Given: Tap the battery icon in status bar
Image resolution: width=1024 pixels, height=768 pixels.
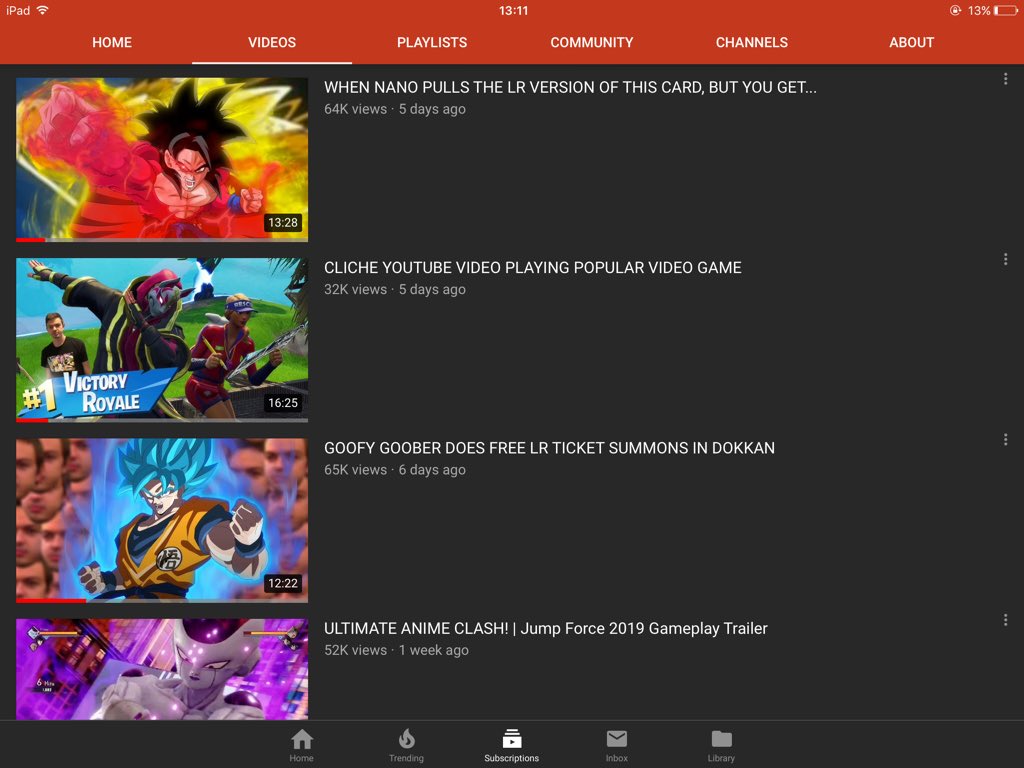Looking at the screenshot, I should tap(1005, 10).
